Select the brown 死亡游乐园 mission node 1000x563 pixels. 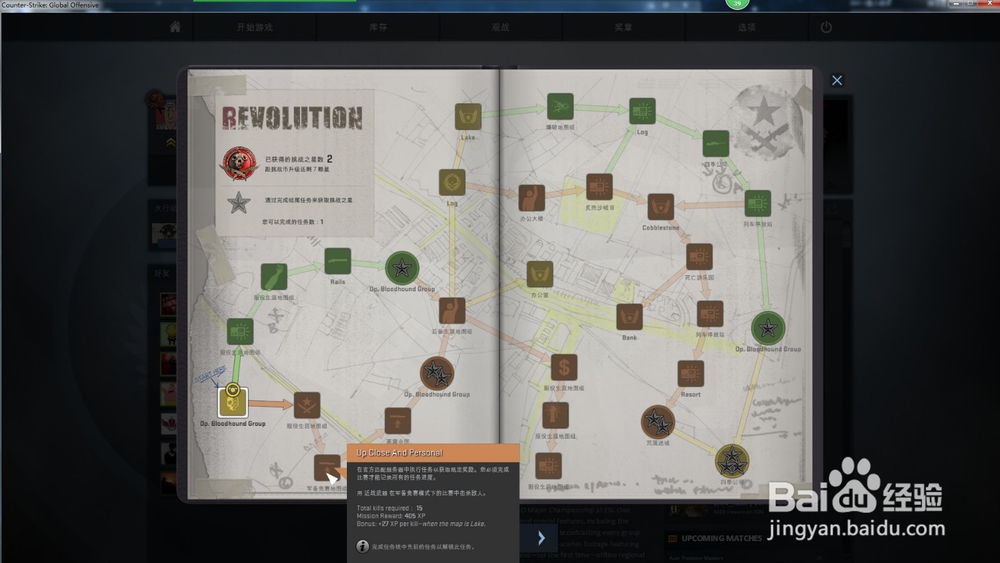[x=699, y=258]
